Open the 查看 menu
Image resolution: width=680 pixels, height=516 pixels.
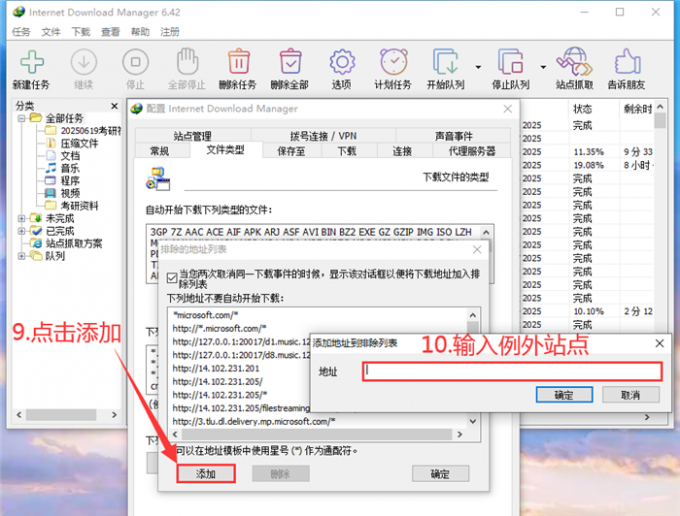coord(110,32)
